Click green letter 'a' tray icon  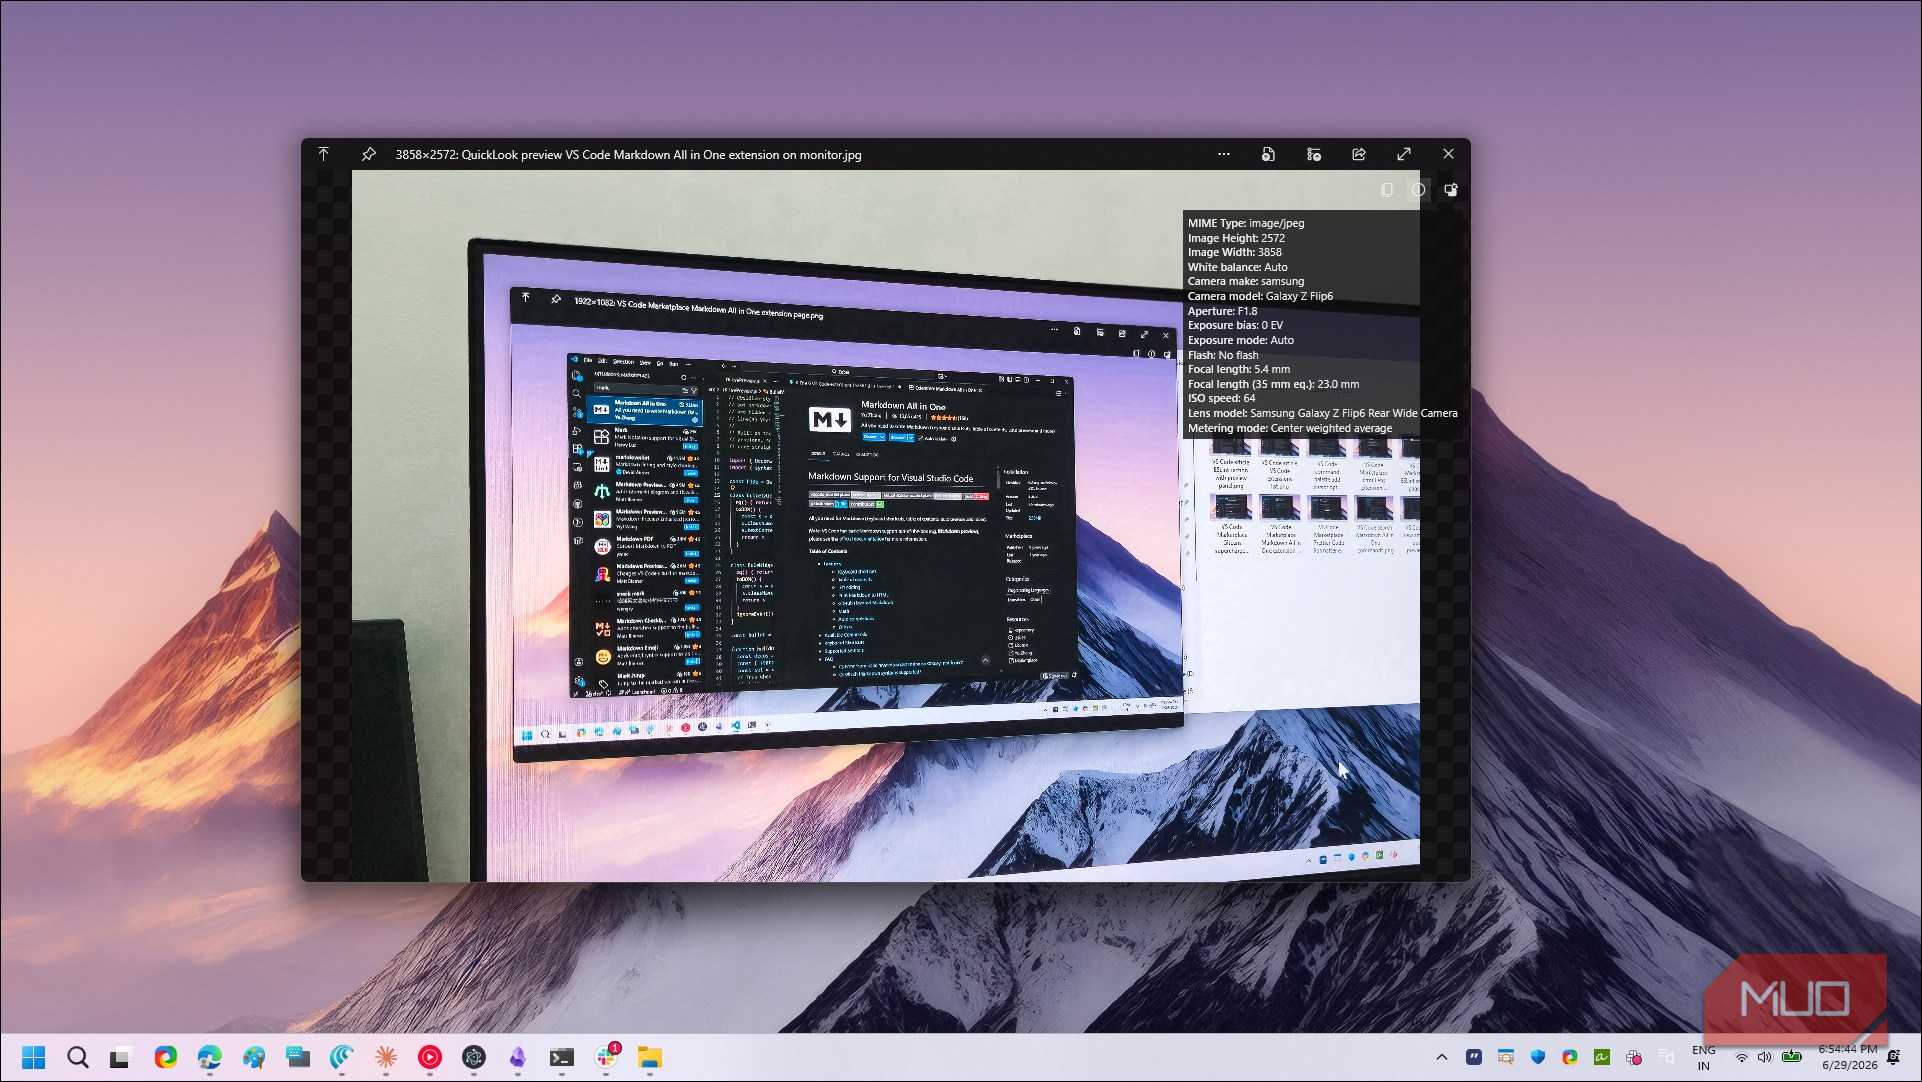point(1601,1057)
